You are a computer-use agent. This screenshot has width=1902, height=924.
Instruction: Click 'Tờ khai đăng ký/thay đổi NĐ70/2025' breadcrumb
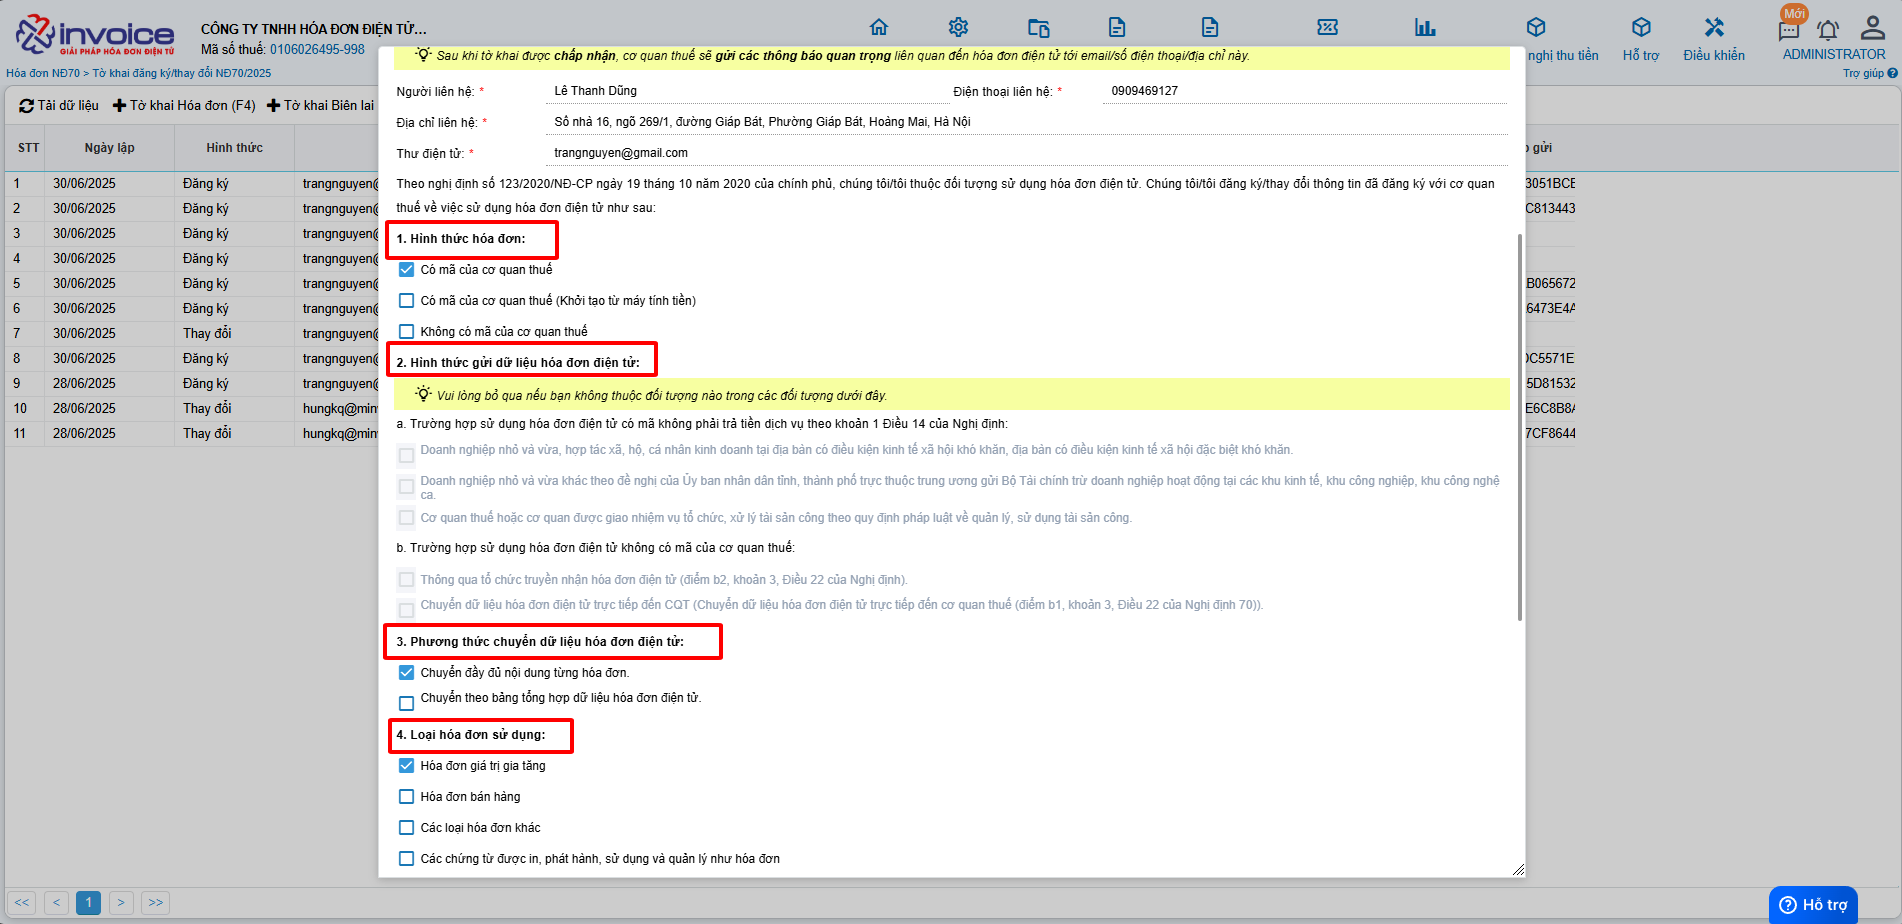tap(182, 73)
